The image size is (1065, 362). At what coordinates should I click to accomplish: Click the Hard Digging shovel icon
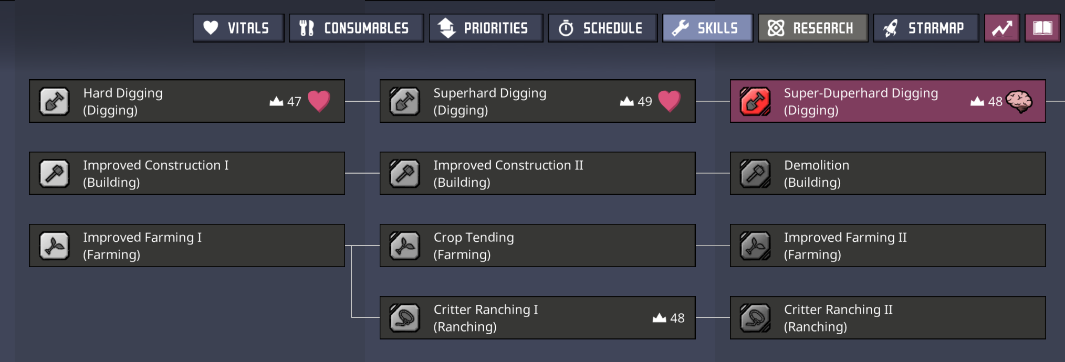point(54,101)
